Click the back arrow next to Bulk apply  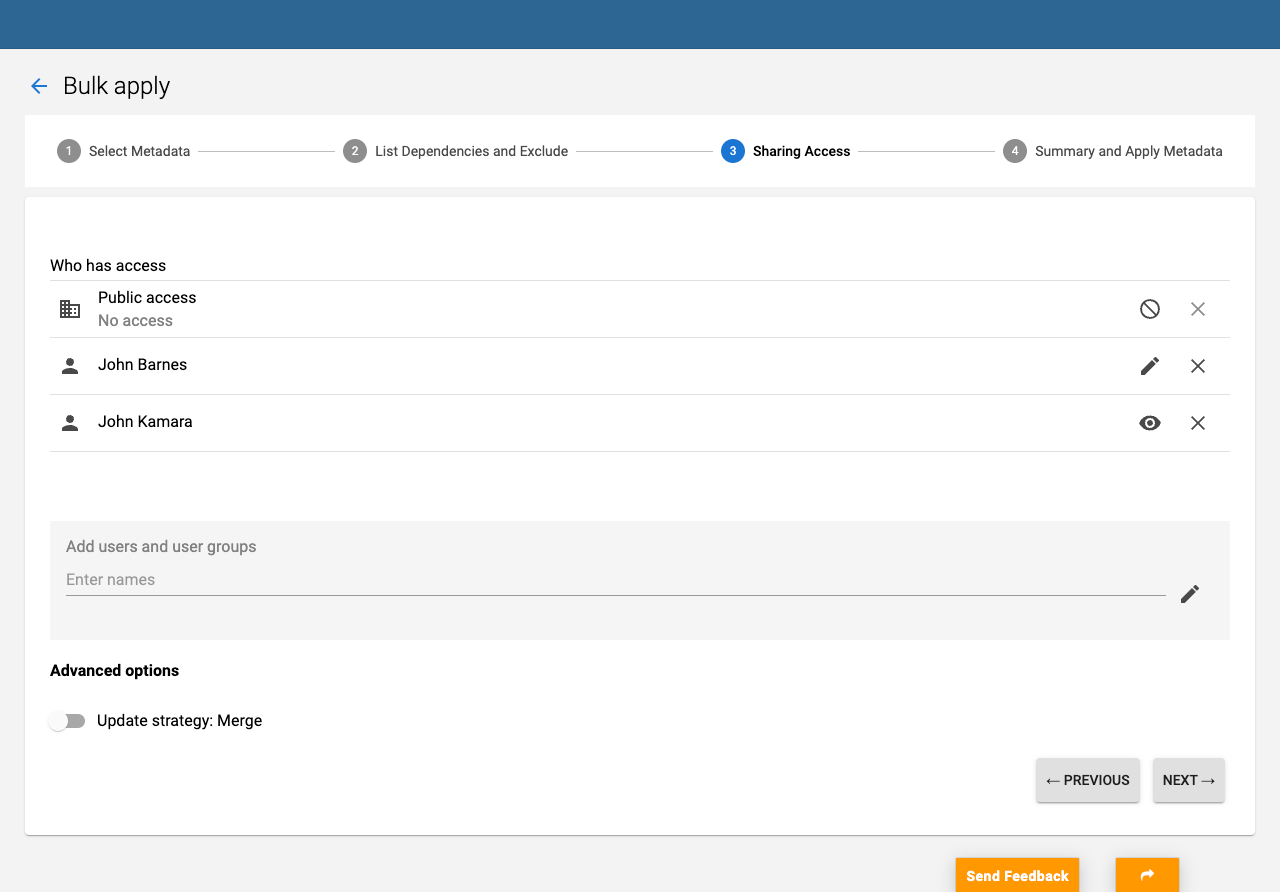pos(38,86)
